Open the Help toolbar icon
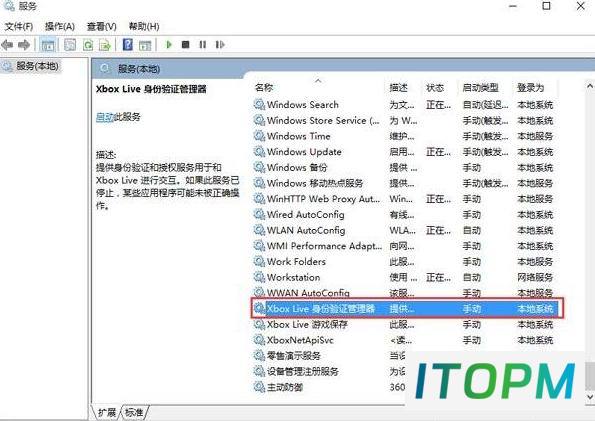Screen dimensions: 595x421 pos(128,45)
